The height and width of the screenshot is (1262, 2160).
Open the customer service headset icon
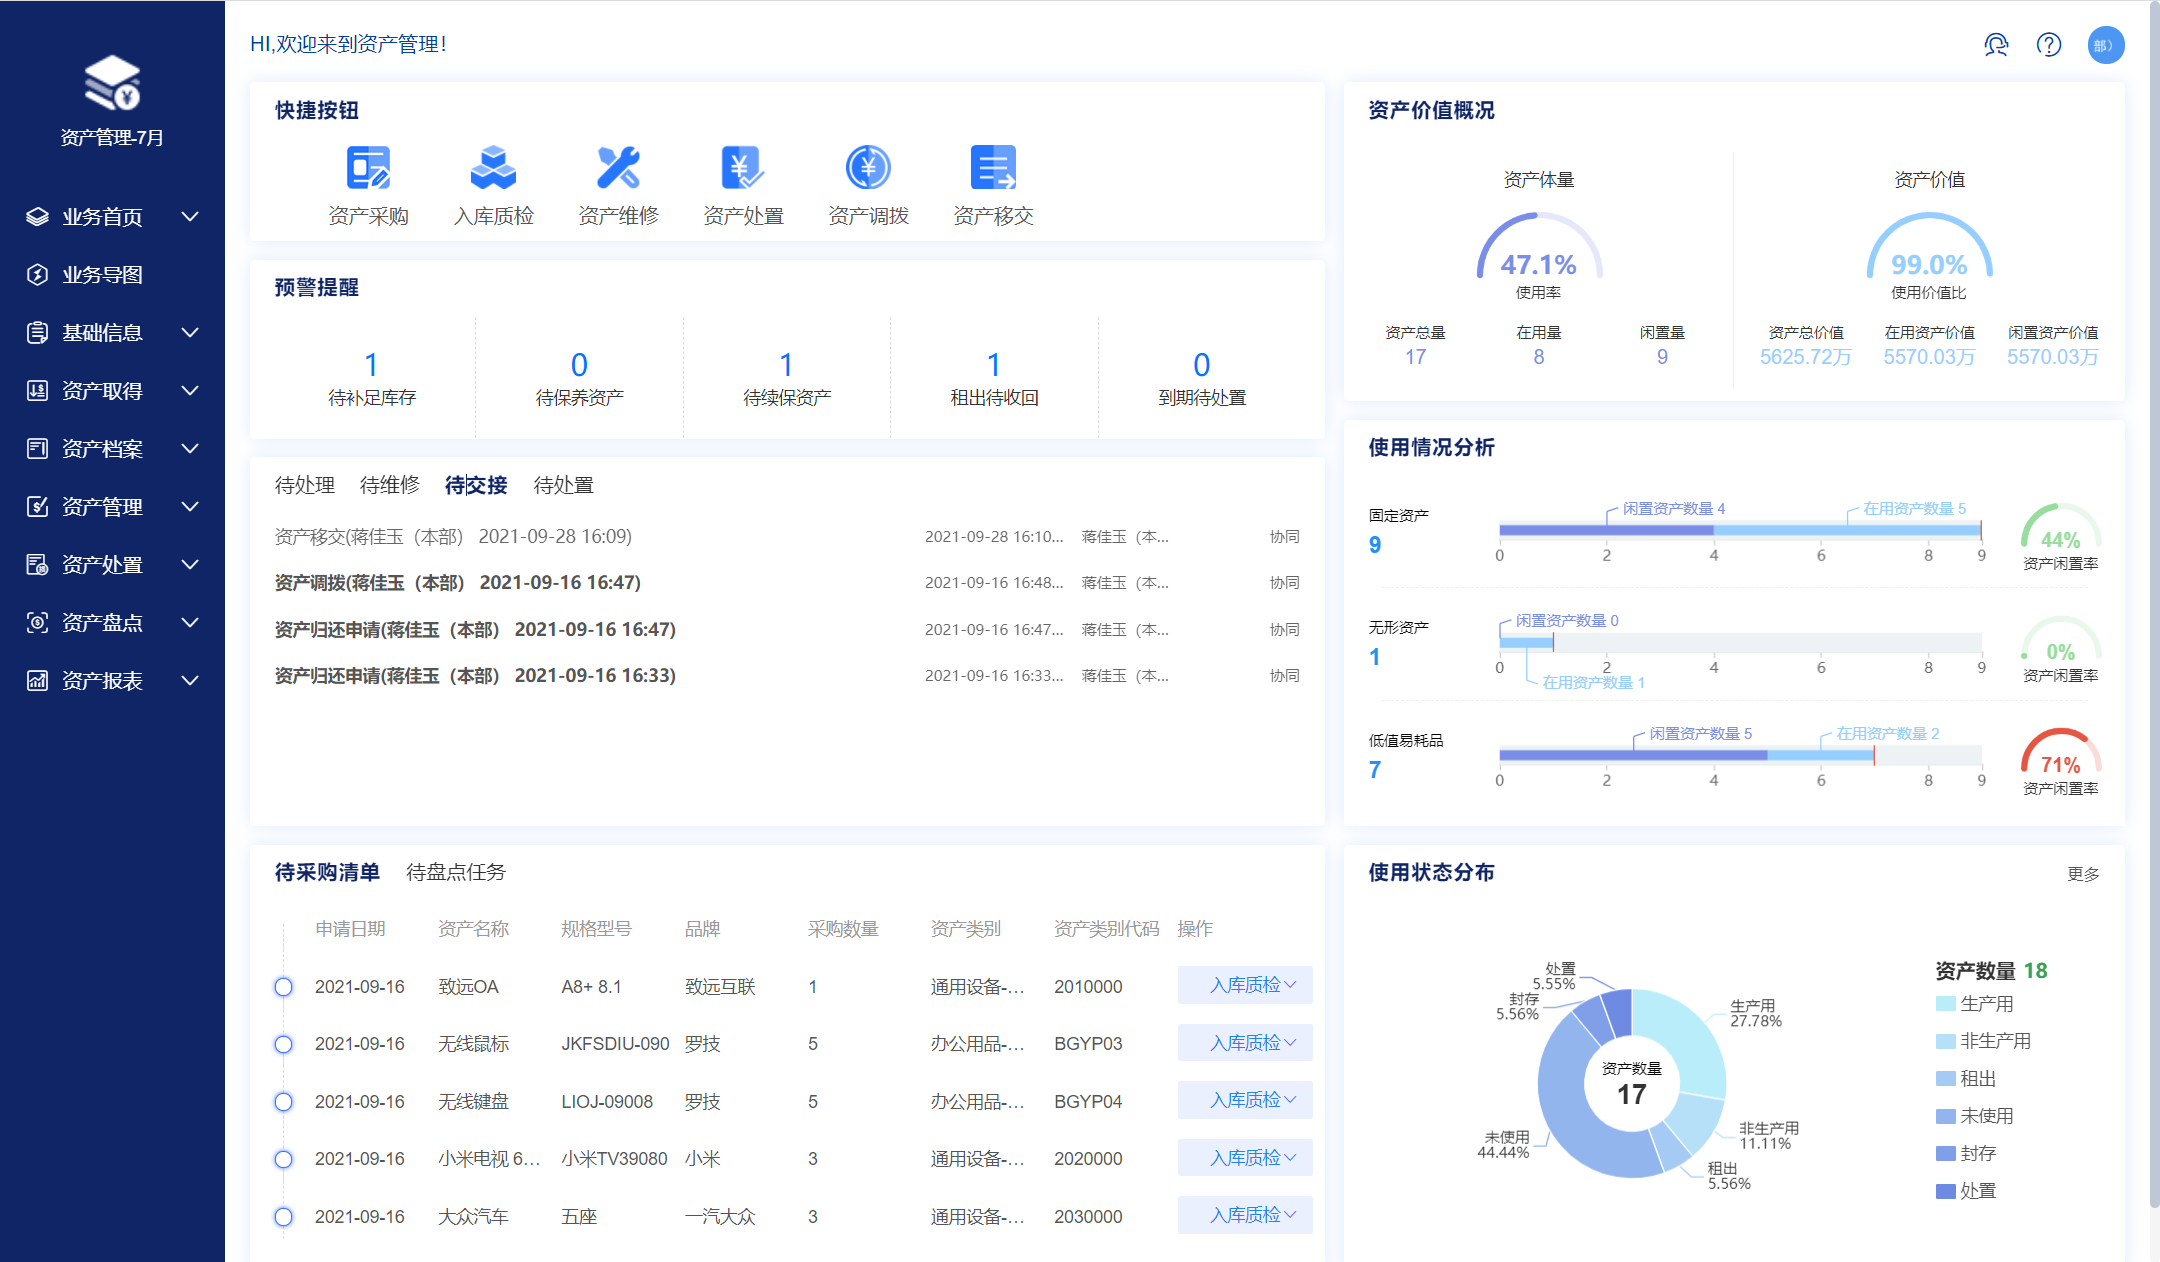tap(1996, 45)
